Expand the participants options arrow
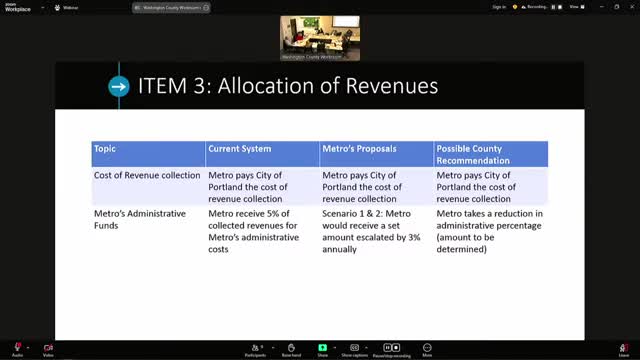The width and height of the screenshot is (640, 360). 273,348
